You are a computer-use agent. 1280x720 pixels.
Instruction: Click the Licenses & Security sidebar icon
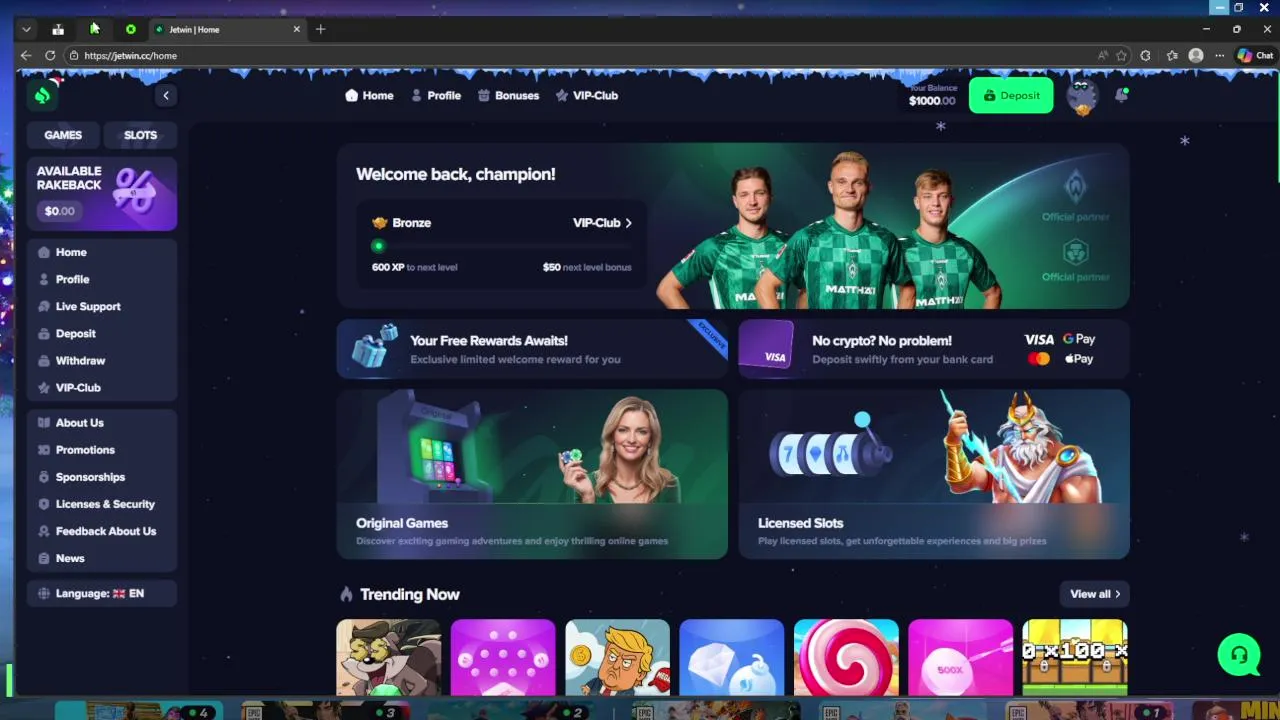pyautogui.click(x=44, y=504)
